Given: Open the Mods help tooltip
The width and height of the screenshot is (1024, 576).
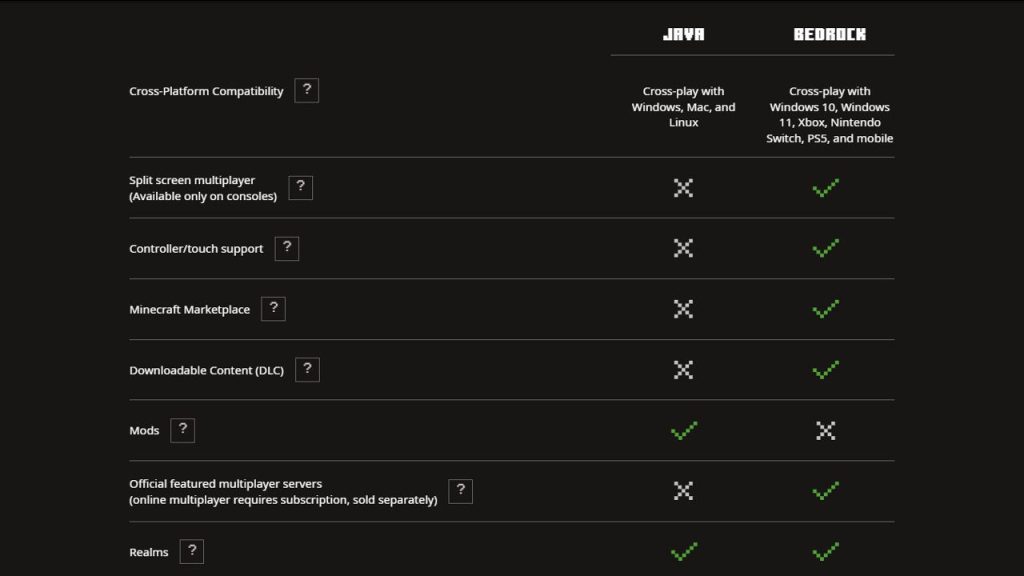Looking at the screenshot, I should (181, 430).
